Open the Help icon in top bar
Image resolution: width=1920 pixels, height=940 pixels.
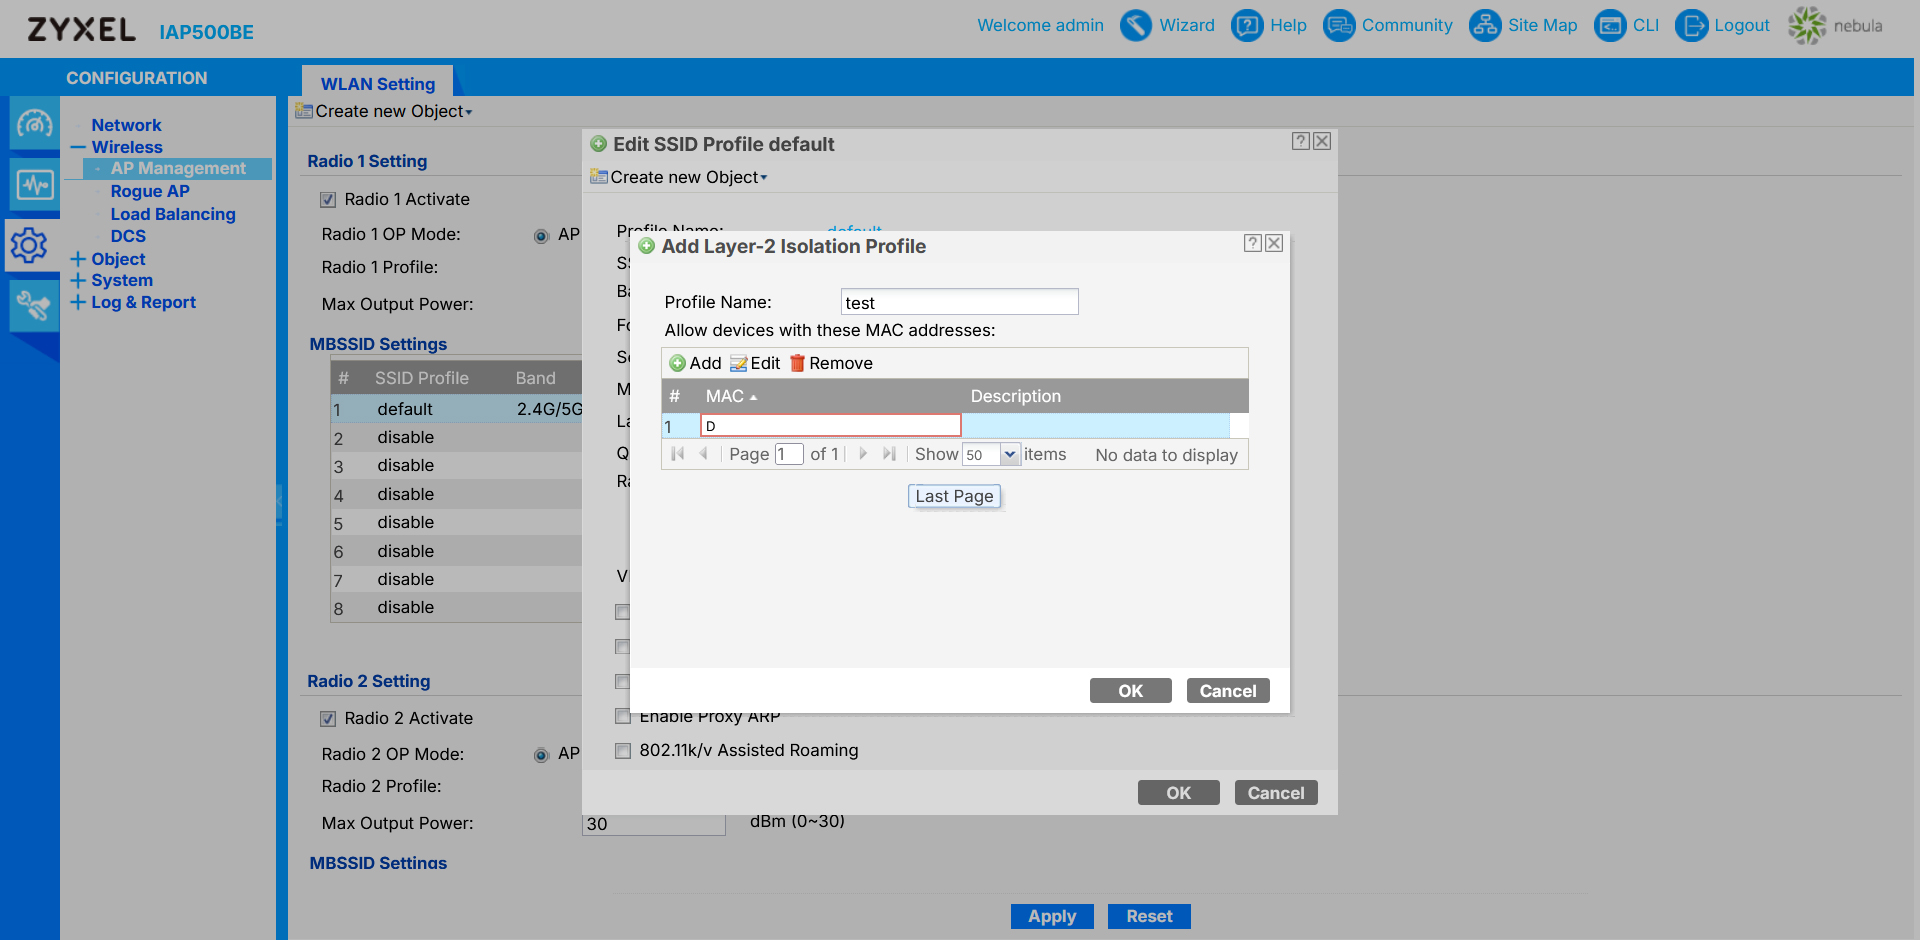[1247, 25]
